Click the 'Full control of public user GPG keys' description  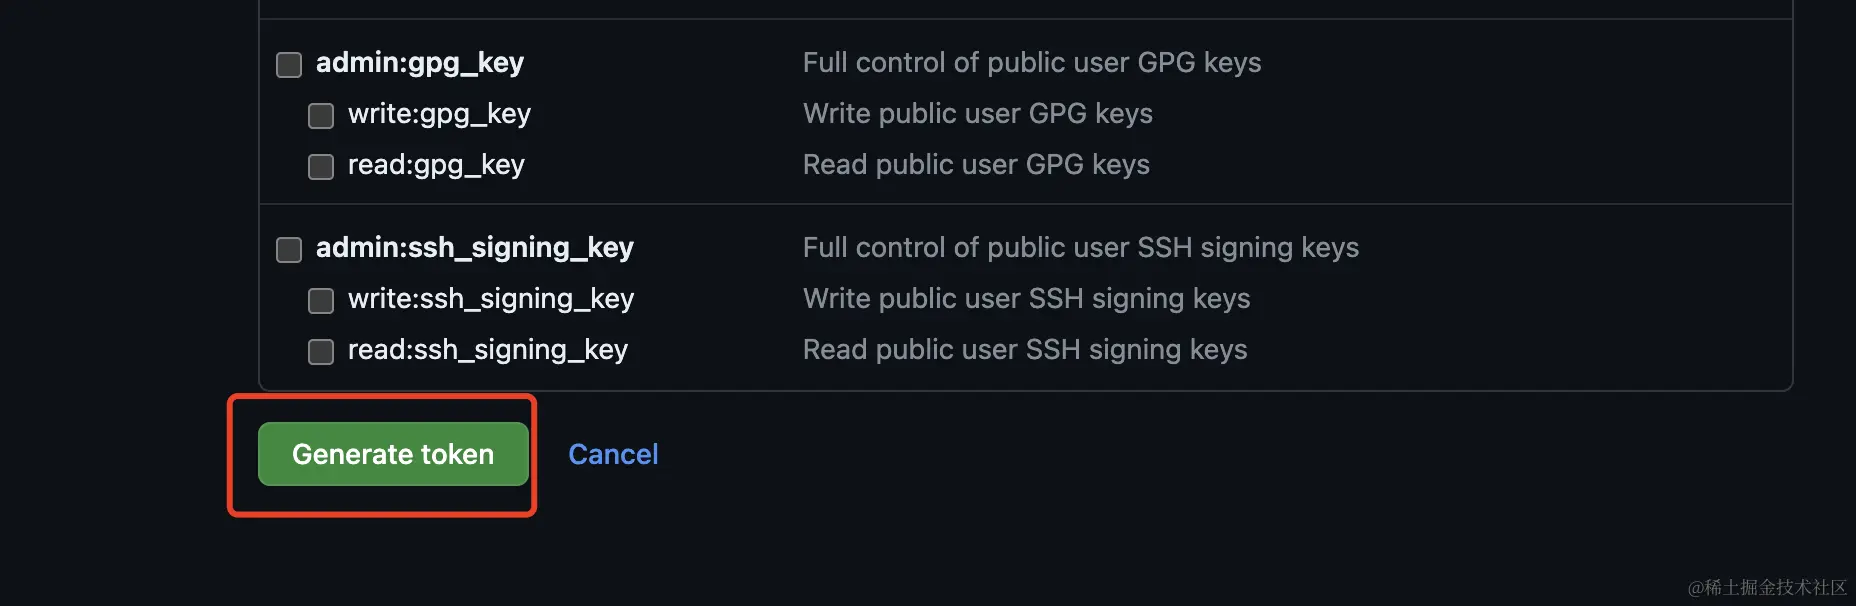point(1032,63)
